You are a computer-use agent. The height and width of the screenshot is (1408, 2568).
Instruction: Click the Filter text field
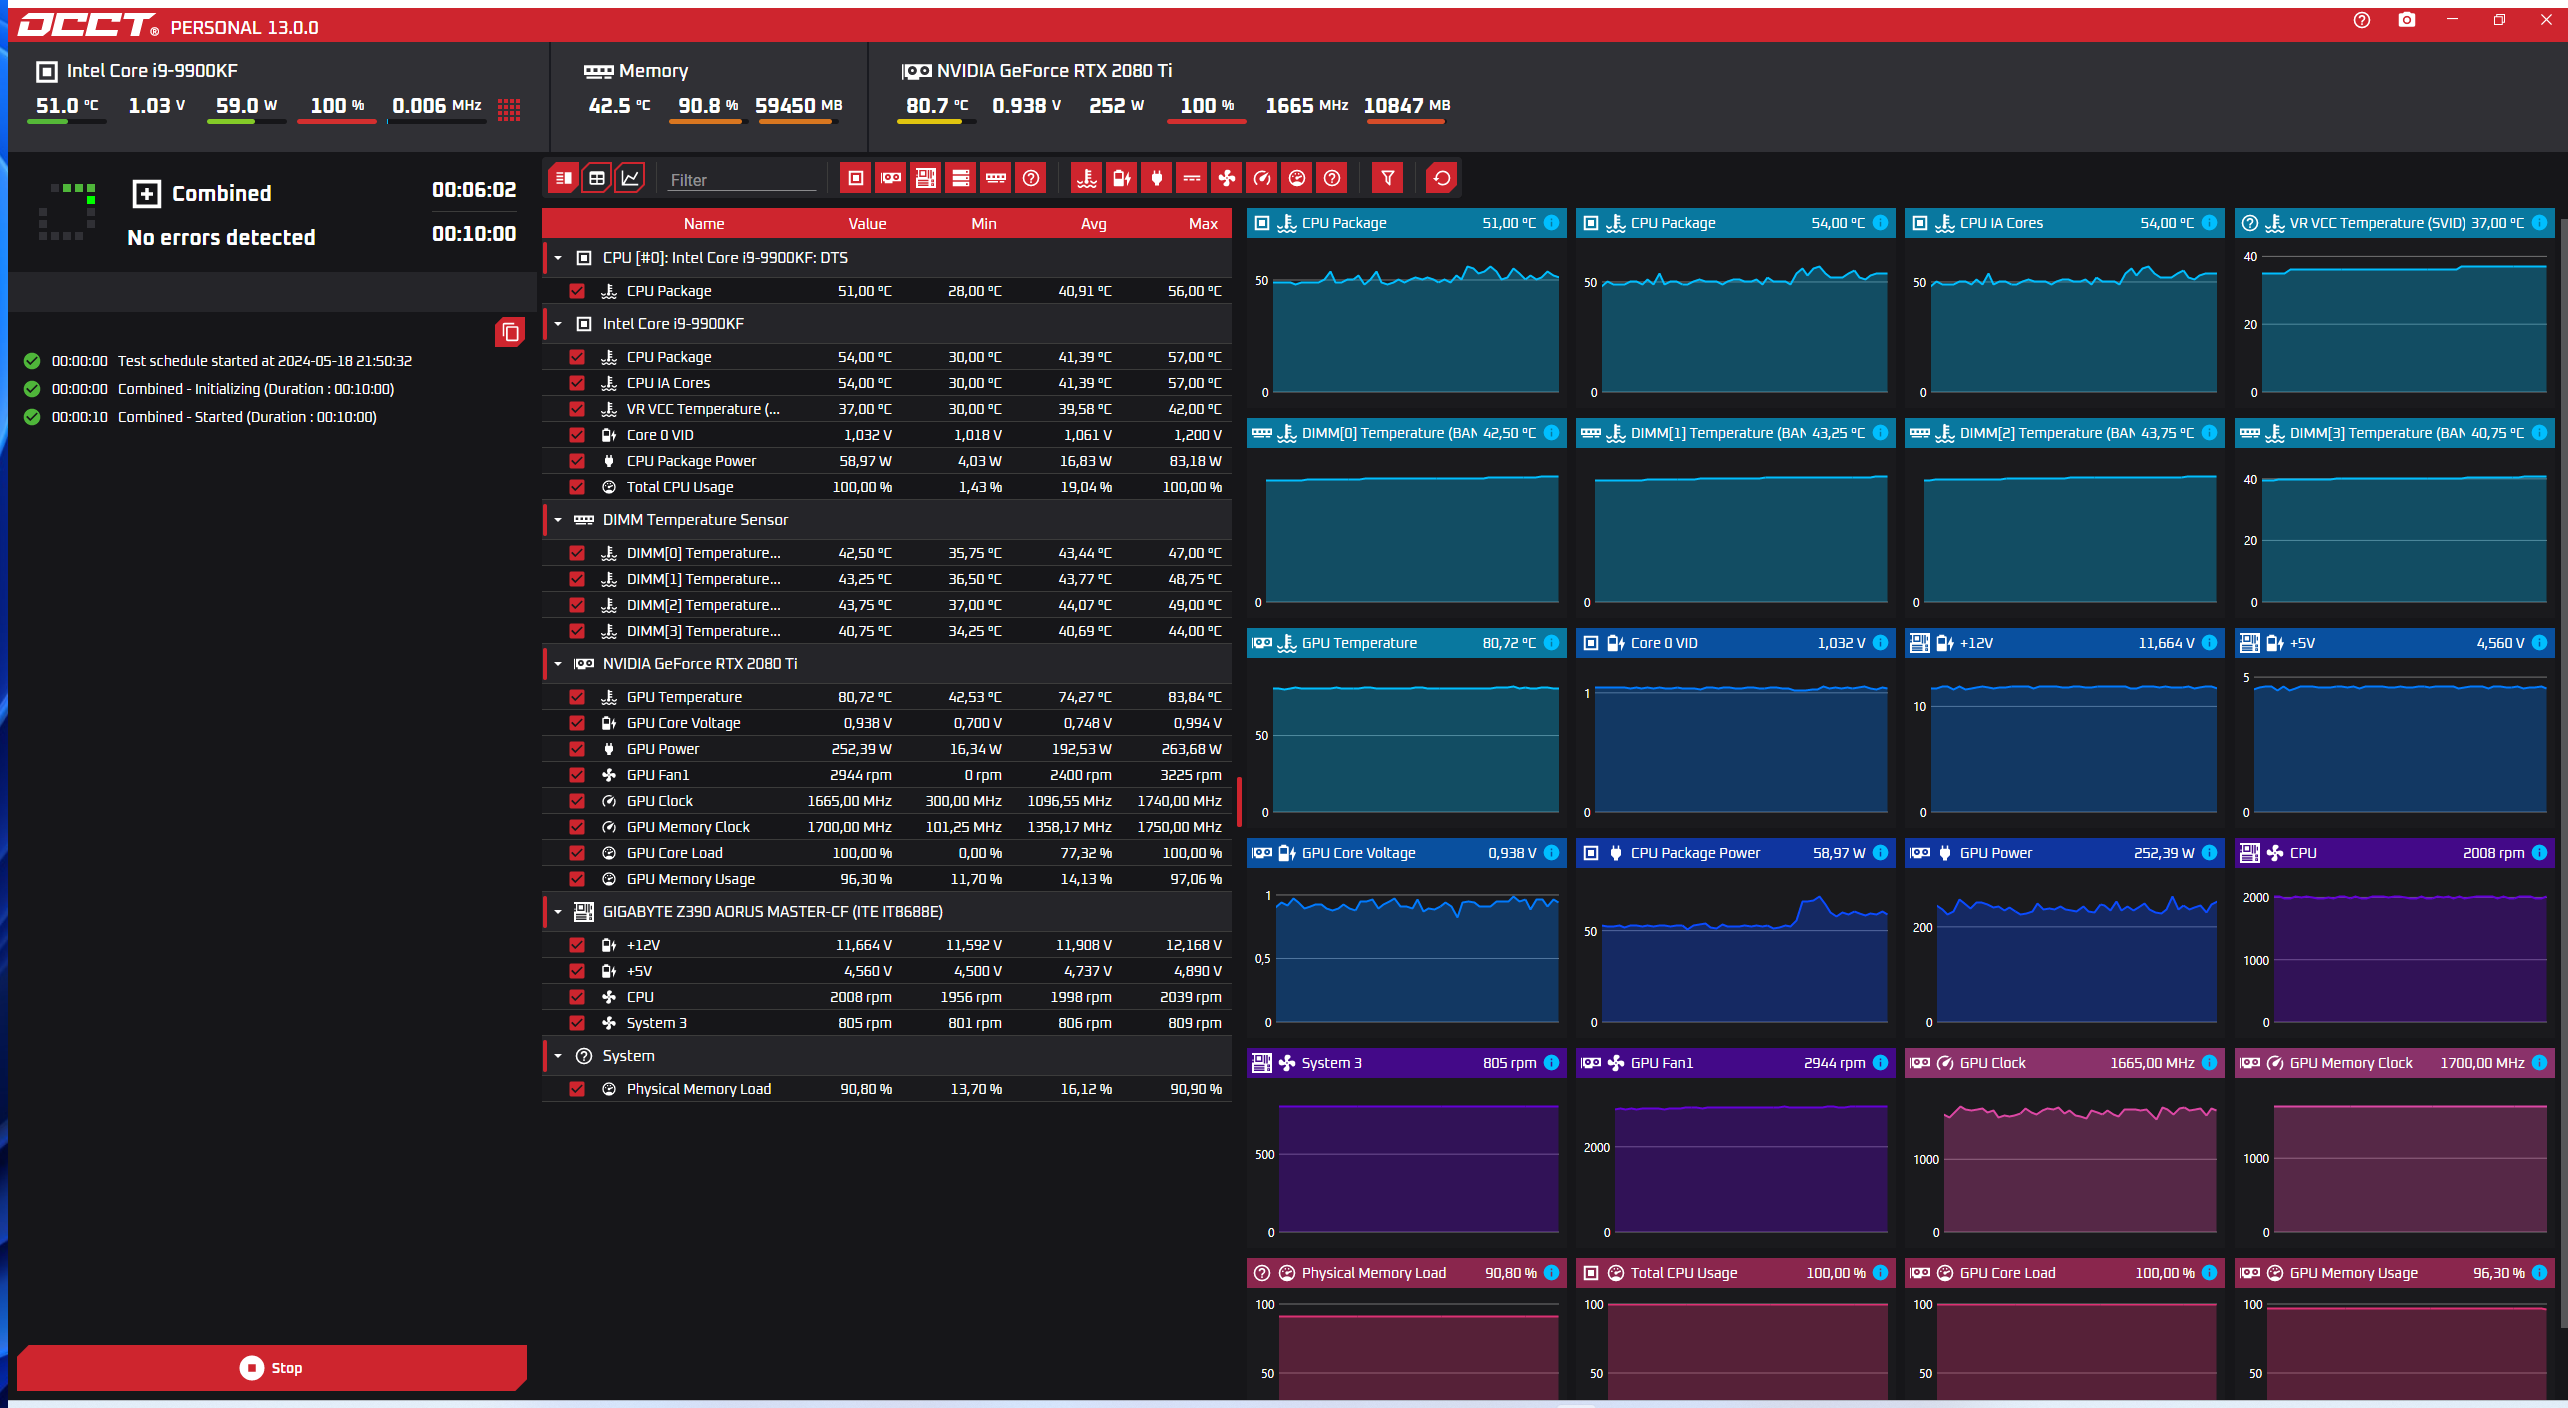[742, 180]
